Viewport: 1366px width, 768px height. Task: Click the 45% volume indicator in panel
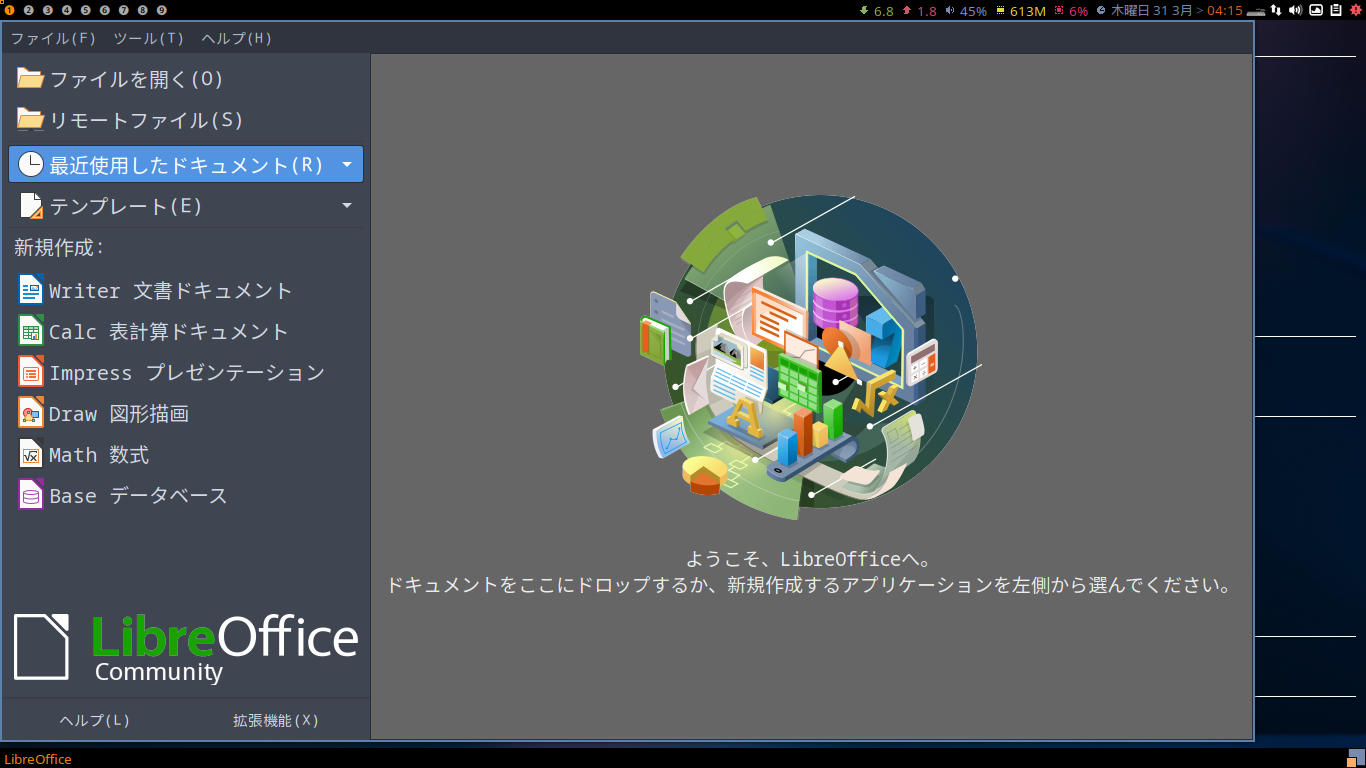[966, 11]
